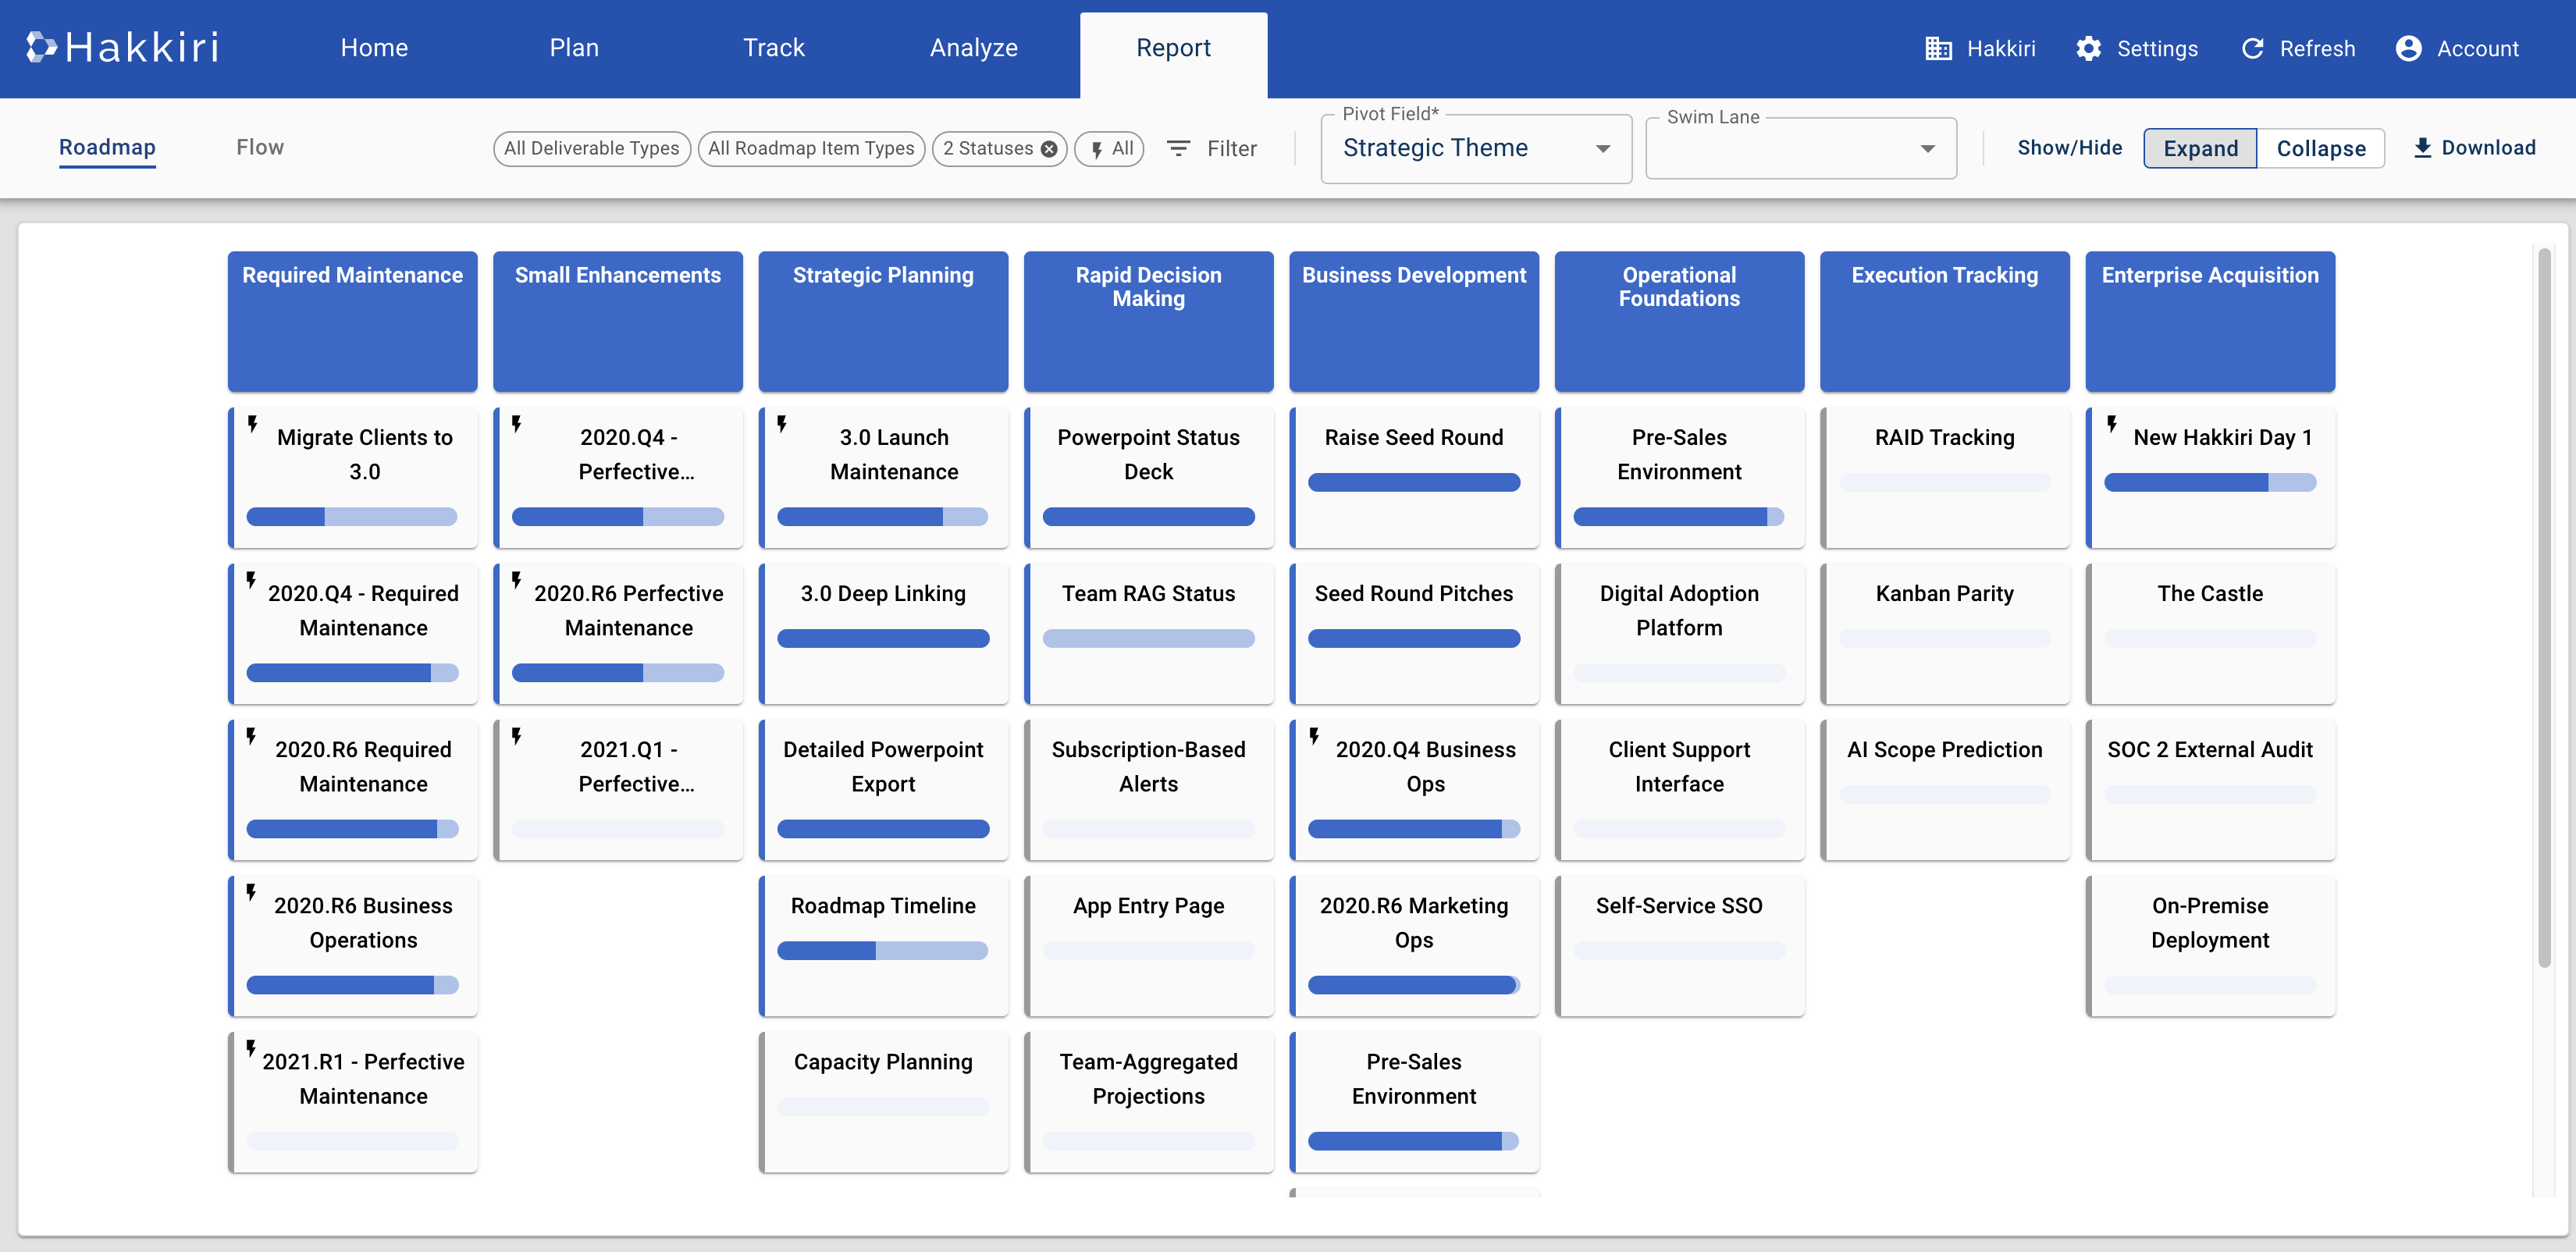Click the Hakkiri logo icon

(x=42, y=47)
